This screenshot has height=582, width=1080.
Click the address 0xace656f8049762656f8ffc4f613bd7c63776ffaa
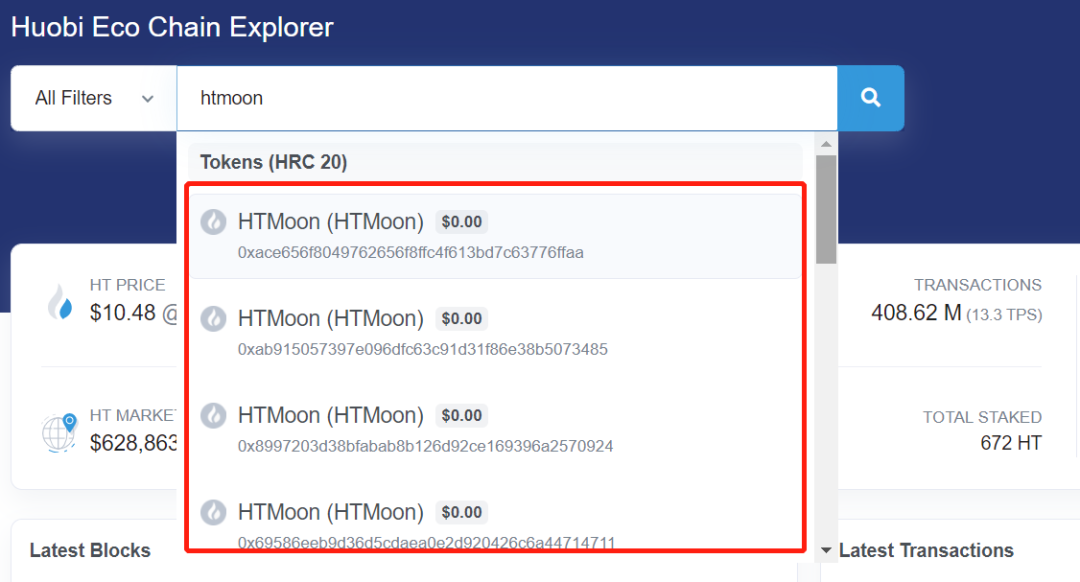coord(411,253)
